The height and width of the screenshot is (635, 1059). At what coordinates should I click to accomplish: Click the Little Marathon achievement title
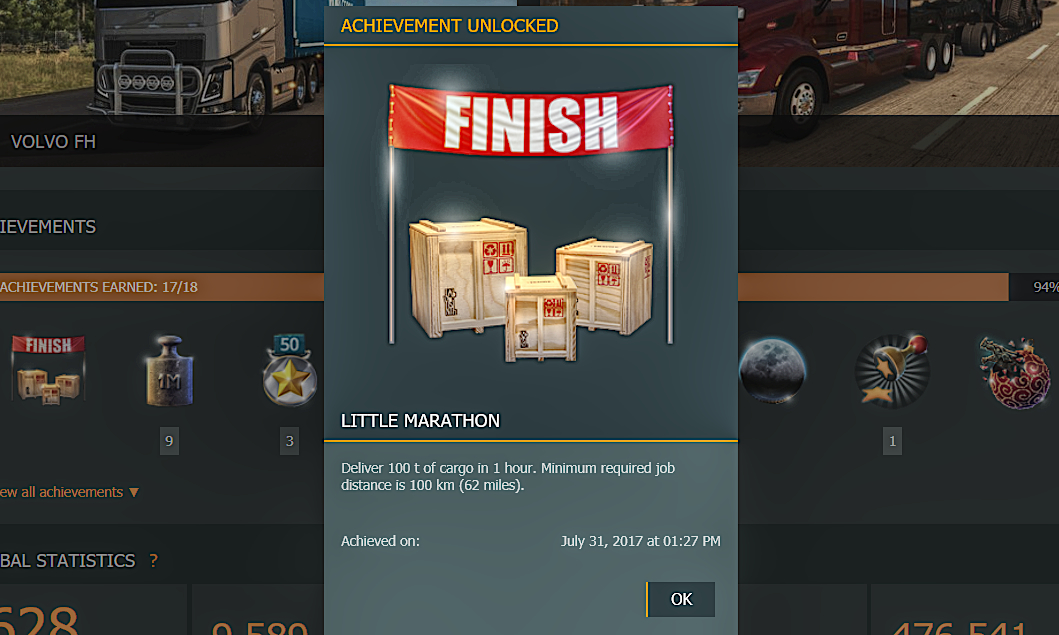420,421
